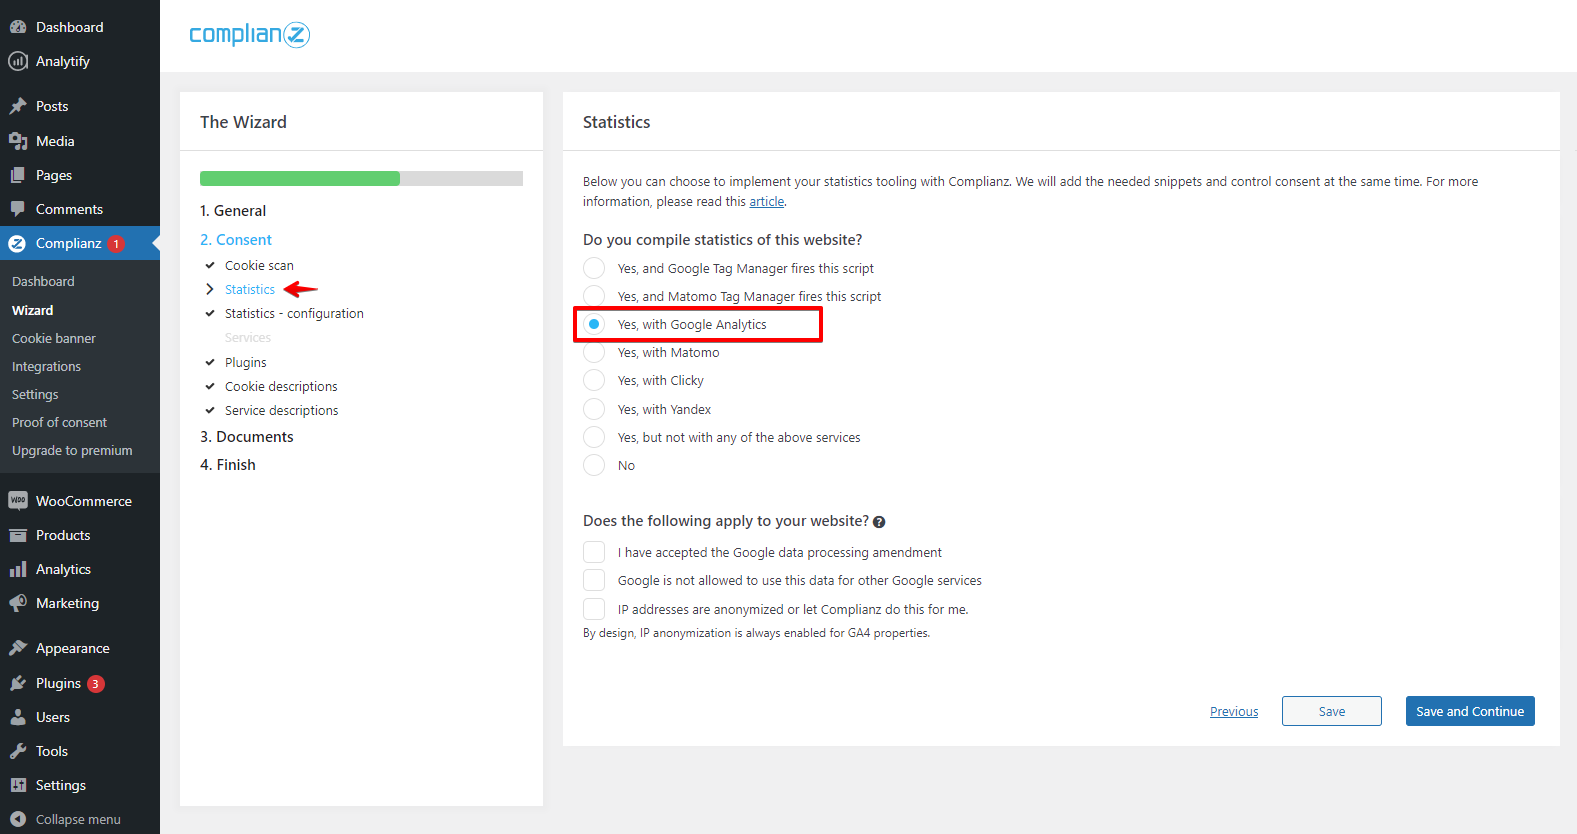1577x834 pixels.
Task: Click the Complianz Z icon in sidebar
Action: point(17,243)
